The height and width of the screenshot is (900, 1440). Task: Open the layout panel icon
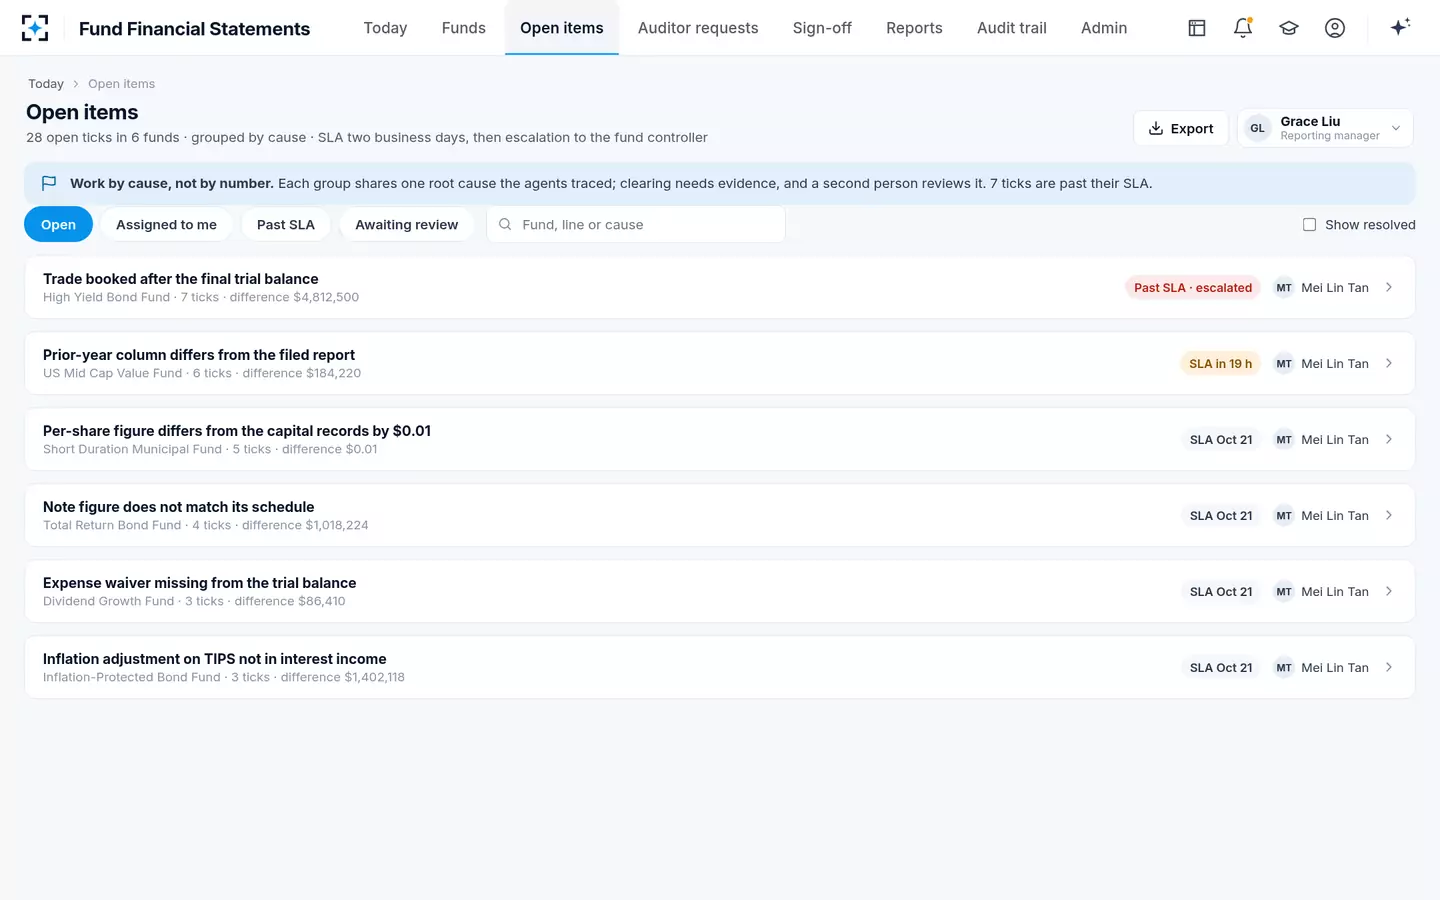(x=1197, y=28)
